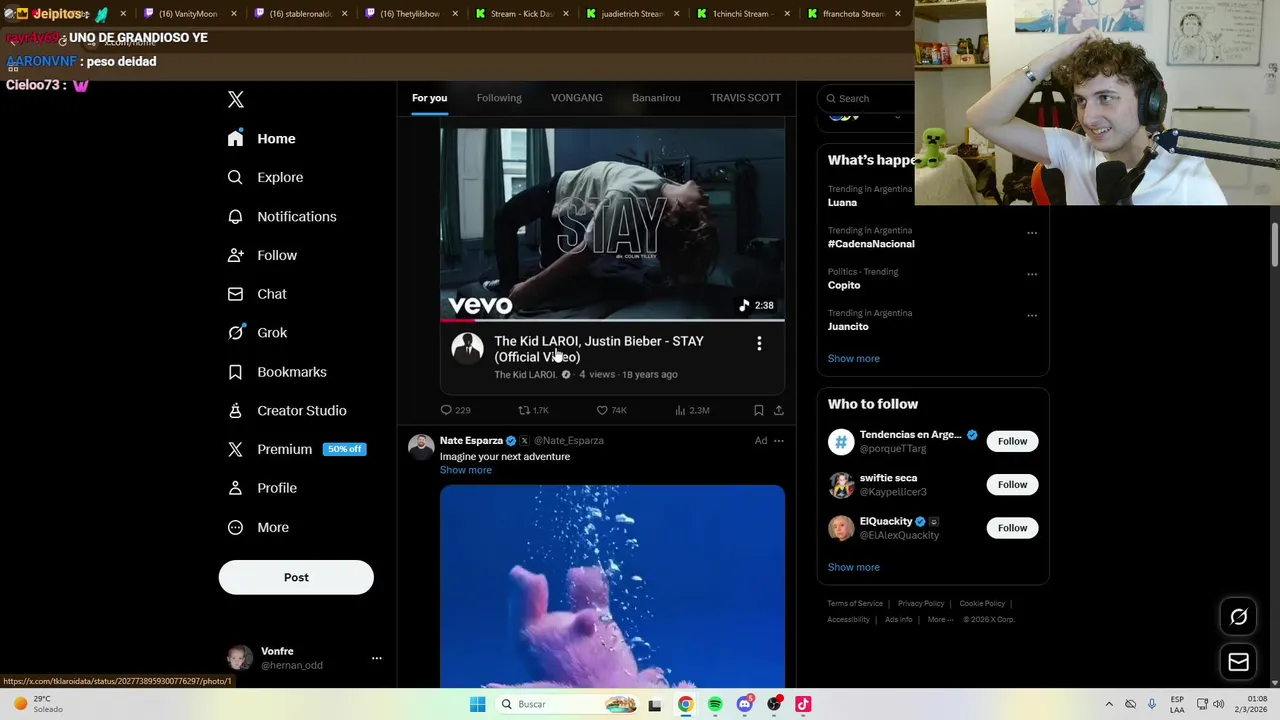The width and height of the screenshot is (1280, 720).
Task: Play the STAY video thumbnail
Action: [x=612, y=222]
